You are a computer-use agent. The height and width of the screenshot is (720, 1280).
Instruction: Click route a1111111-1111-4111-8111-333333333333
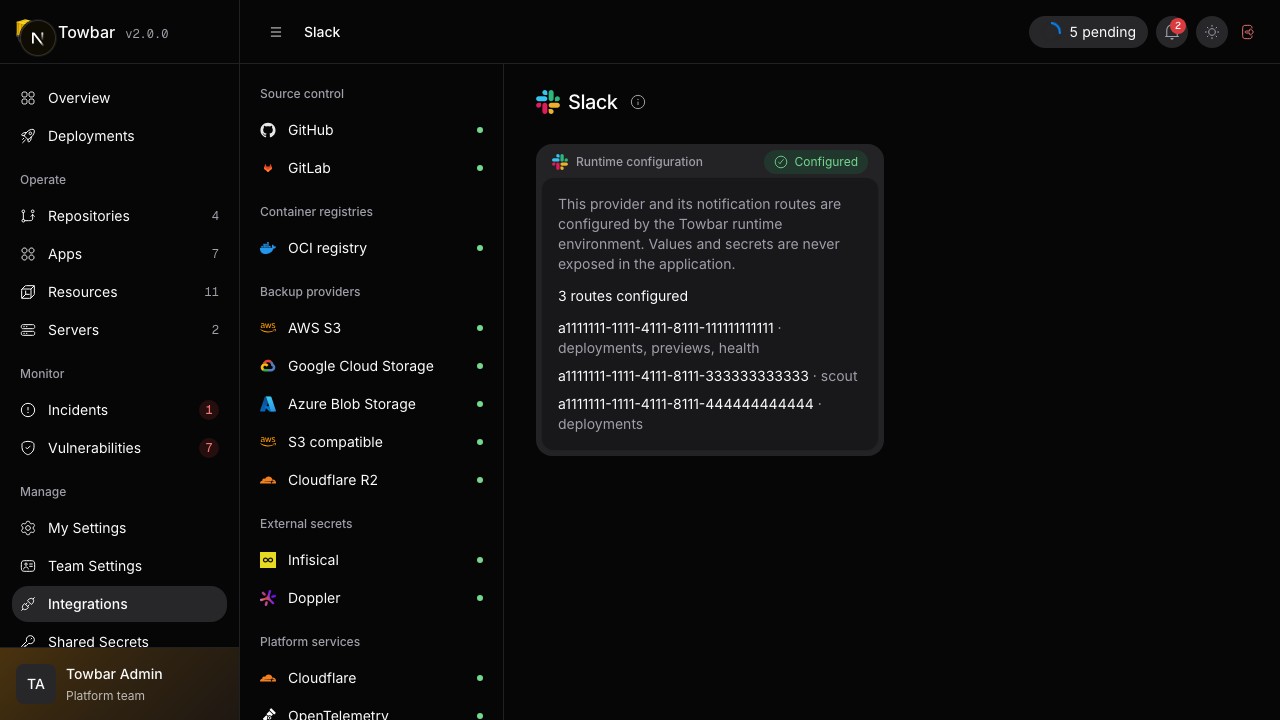point(683,376)
